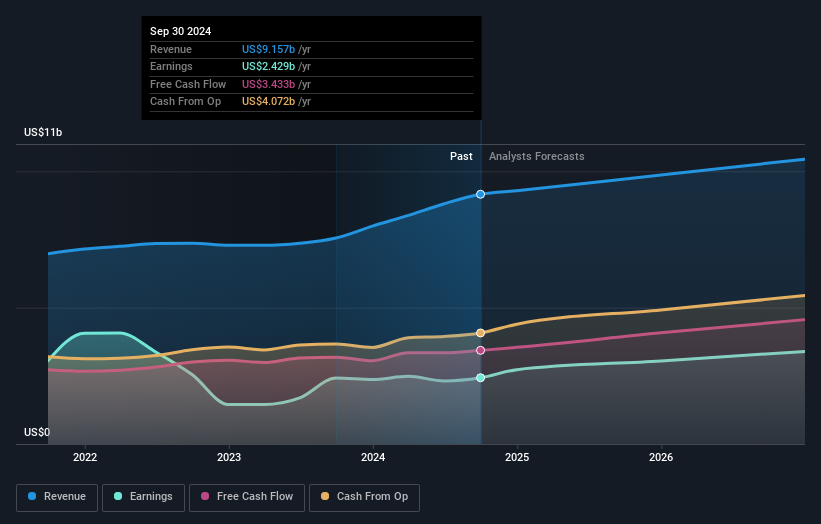The image size is (821, 524).
Task: Click the Earnings row label in tooltip
Action: [171, 66]
